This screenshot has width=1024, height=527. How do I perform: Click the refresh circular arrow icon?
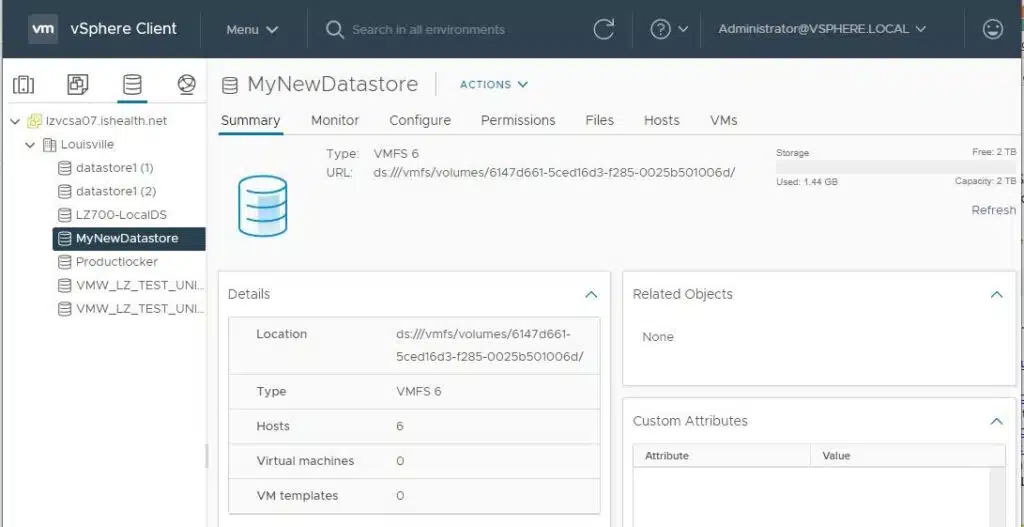pyautogui.click(x=603, y=29)
